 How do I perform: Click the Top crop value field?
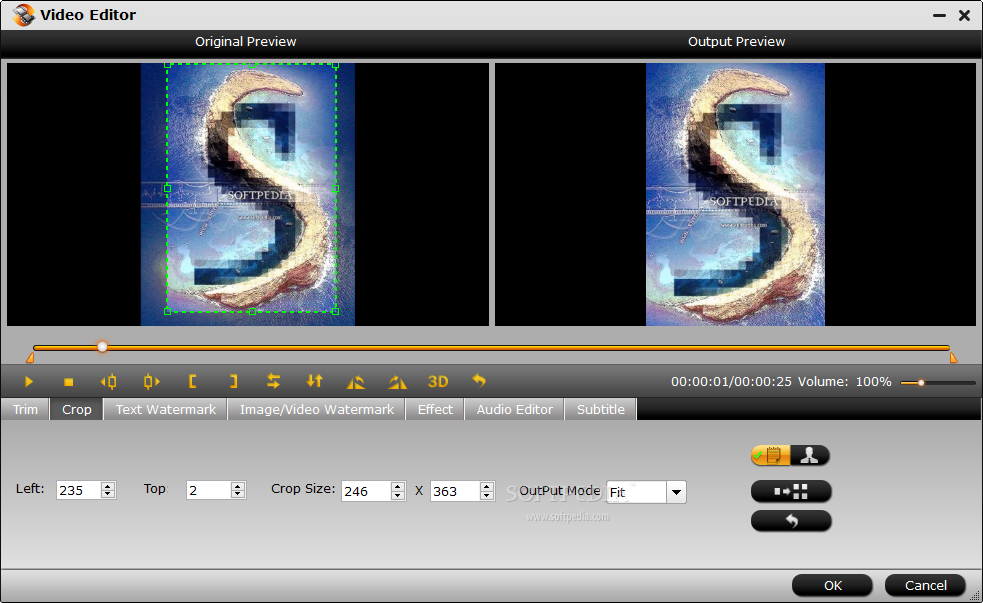coord(208,490)
